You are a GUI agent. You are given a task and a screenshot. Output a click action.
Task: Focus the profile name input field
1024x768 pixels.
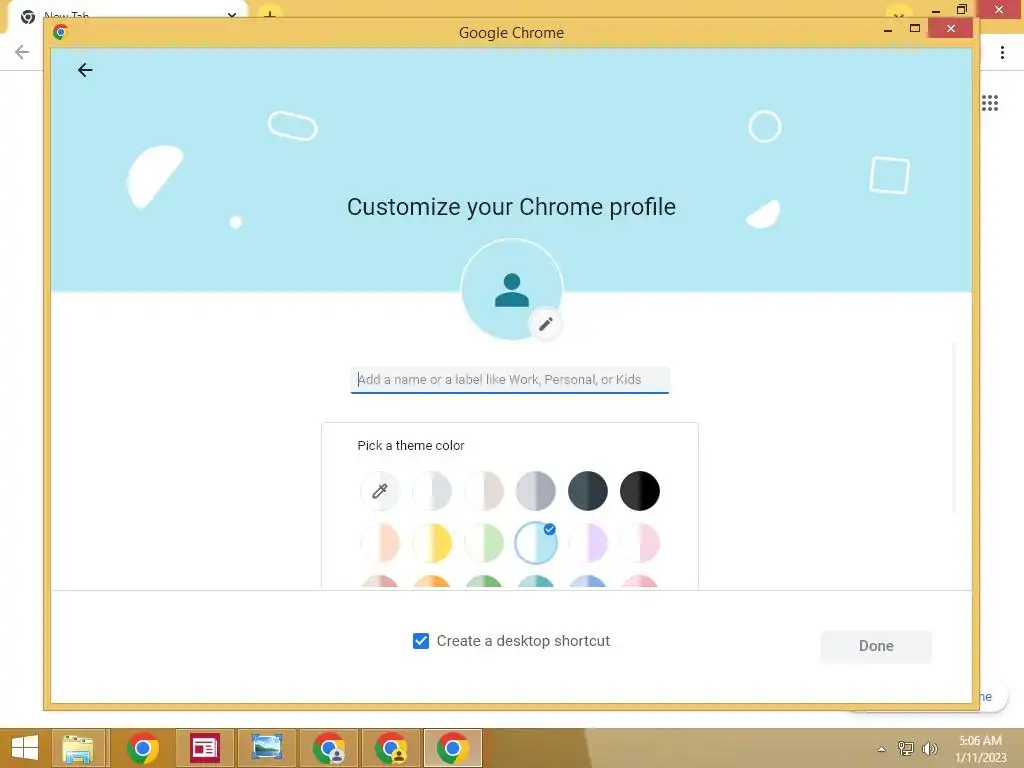pyautogui.click(x=509, y=379)
